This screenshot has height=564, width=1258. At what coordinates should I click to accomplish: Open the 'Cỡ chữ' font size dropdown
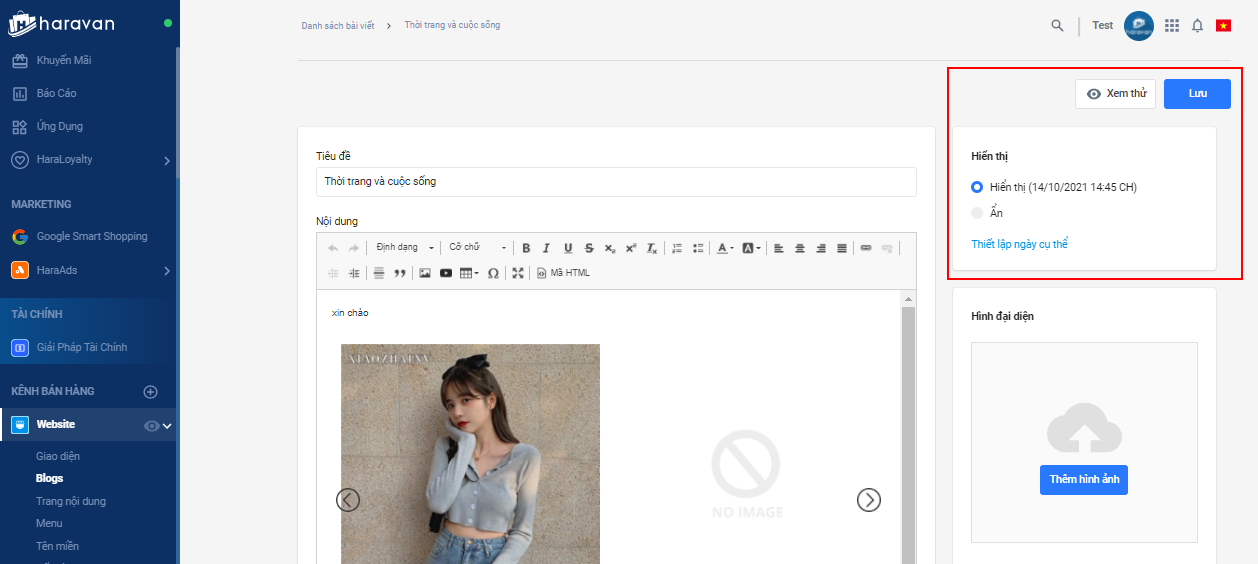coord(478,248)
